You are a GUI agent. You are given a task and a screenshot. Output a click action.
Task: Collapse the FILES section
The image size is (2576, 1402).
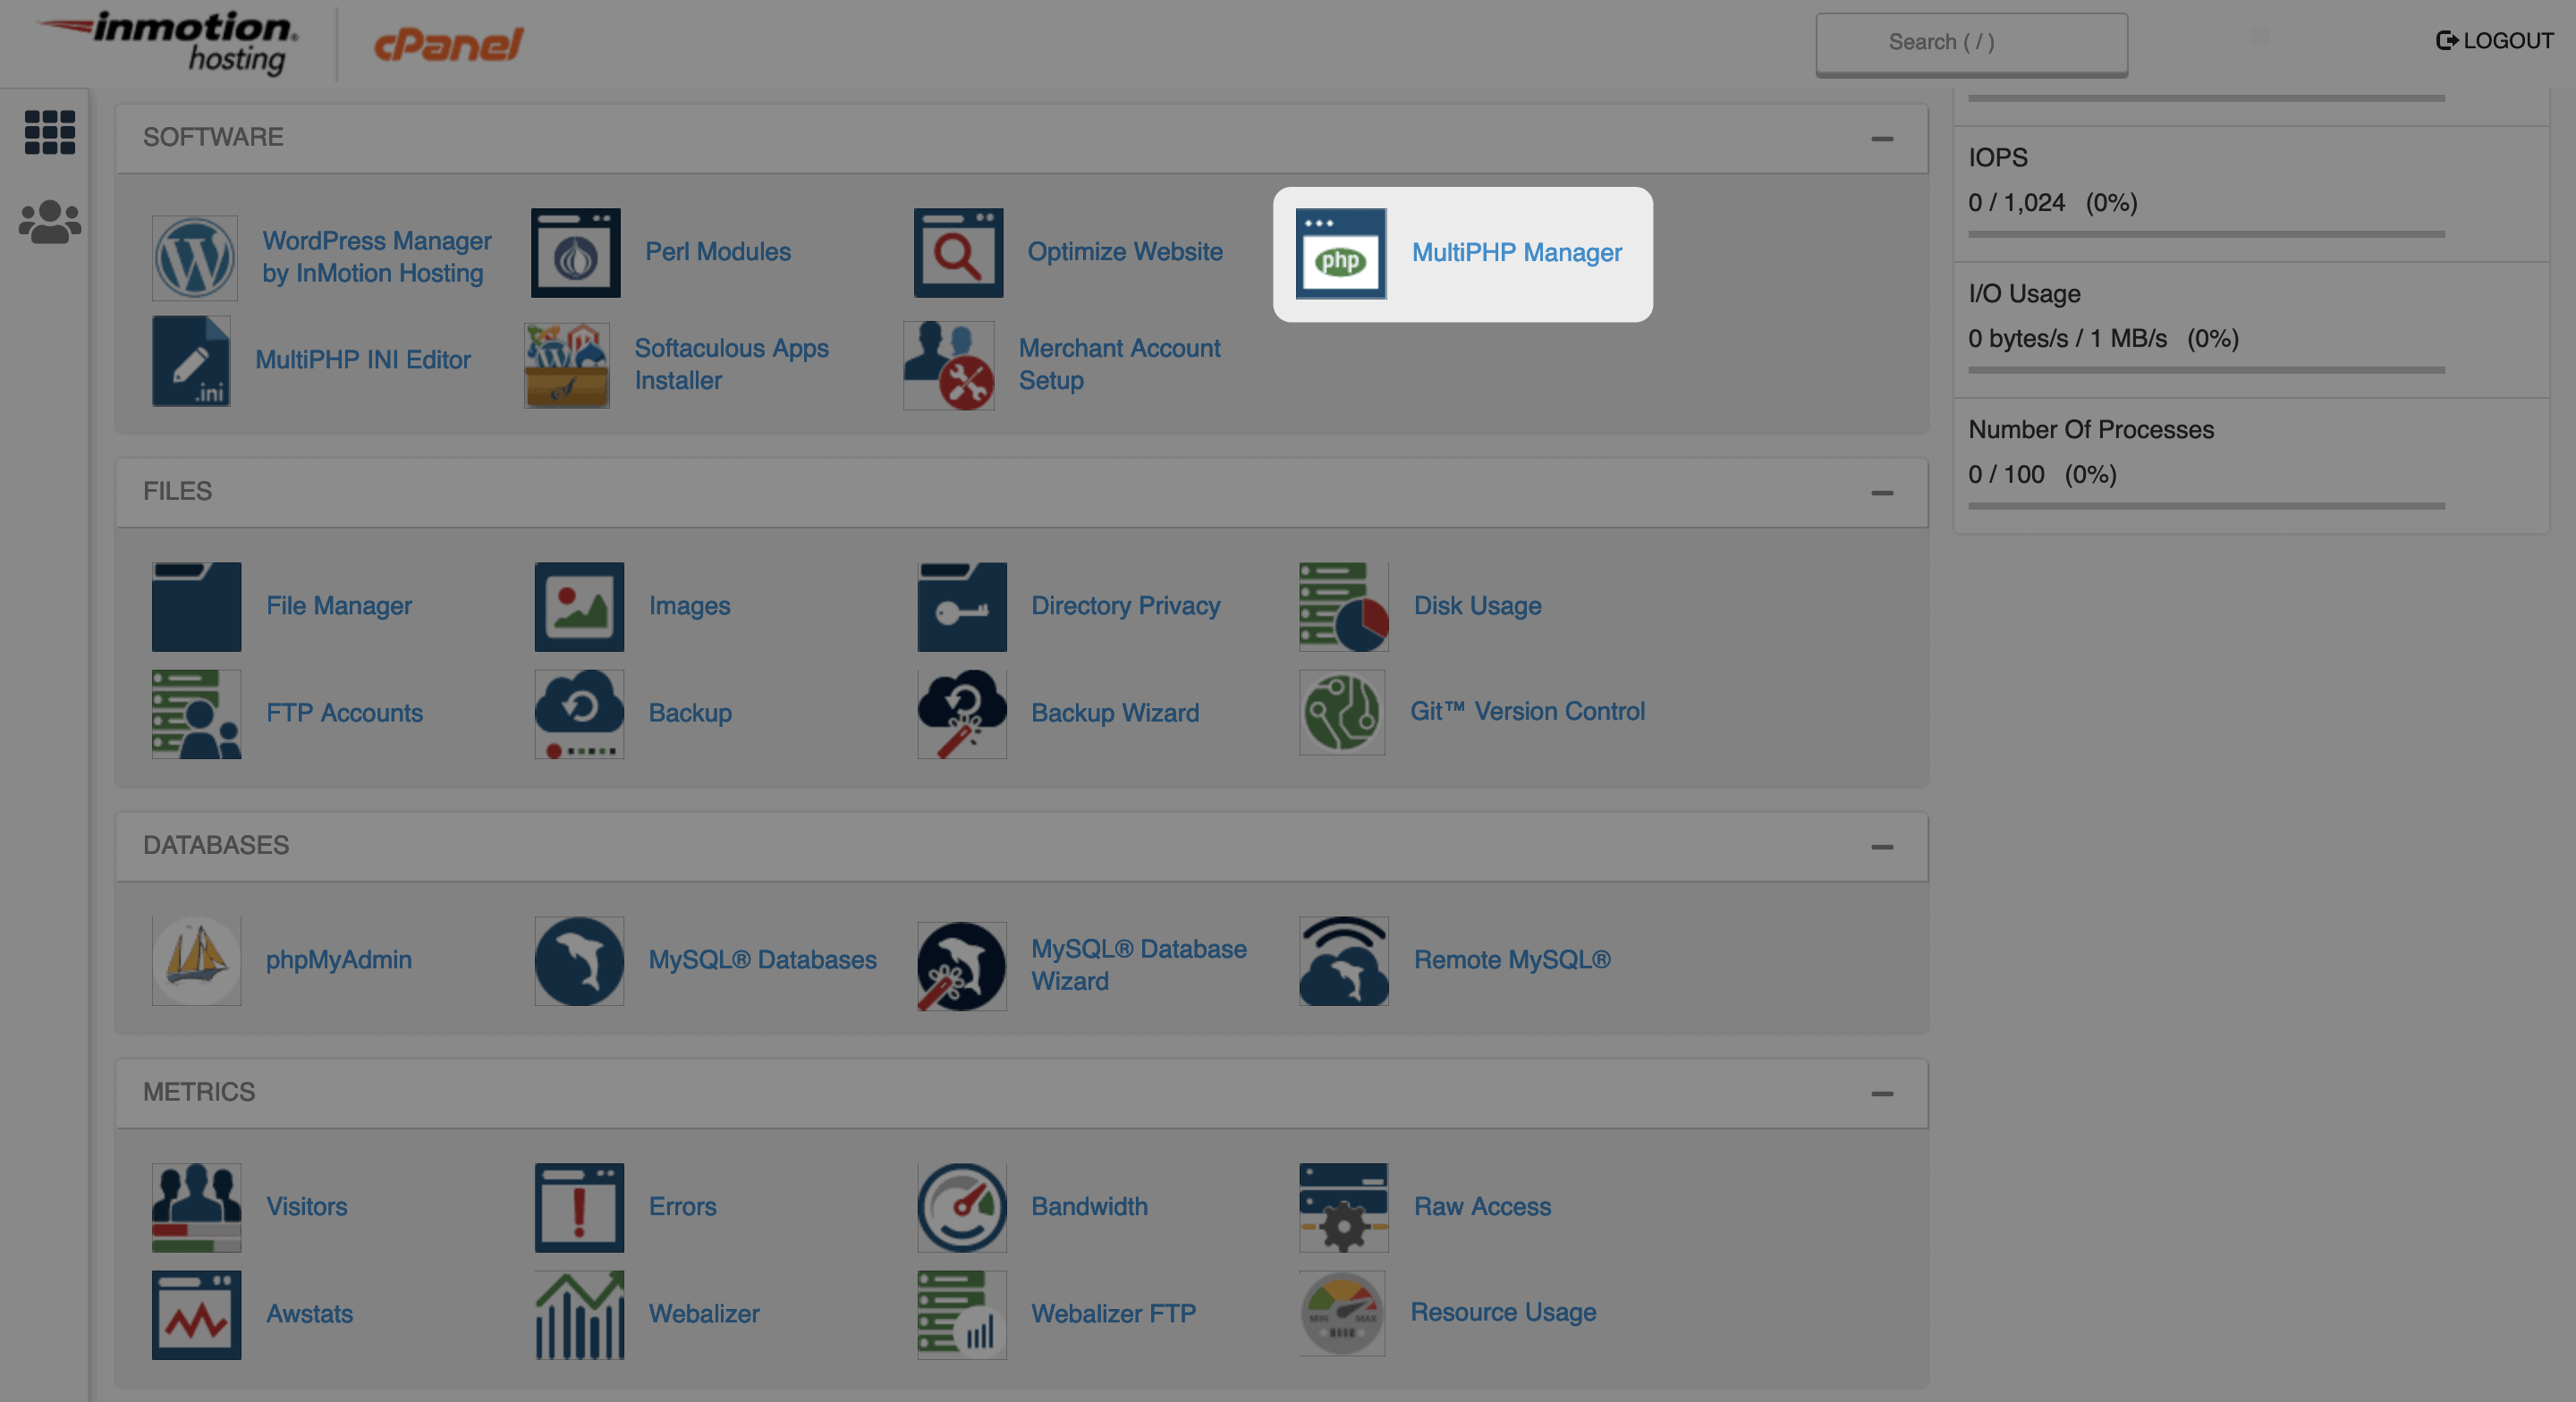tap(1882, 493)
